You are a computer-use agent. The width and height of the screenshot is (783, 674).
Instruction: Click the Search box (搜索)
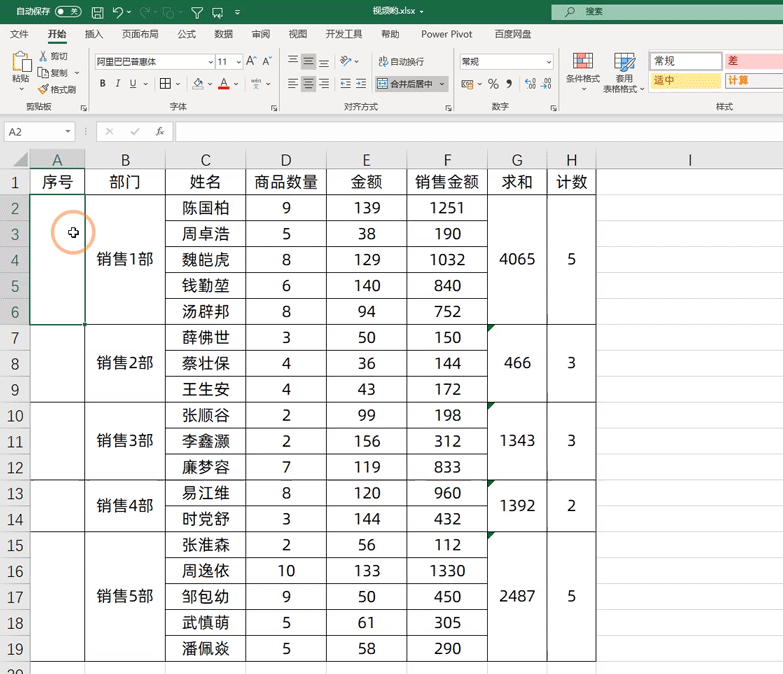[667, 11]
